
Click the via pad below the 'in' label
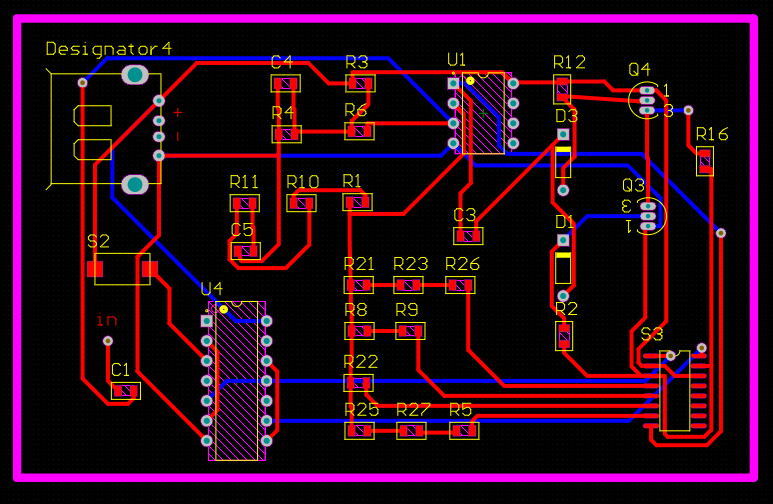click(107, 341)
